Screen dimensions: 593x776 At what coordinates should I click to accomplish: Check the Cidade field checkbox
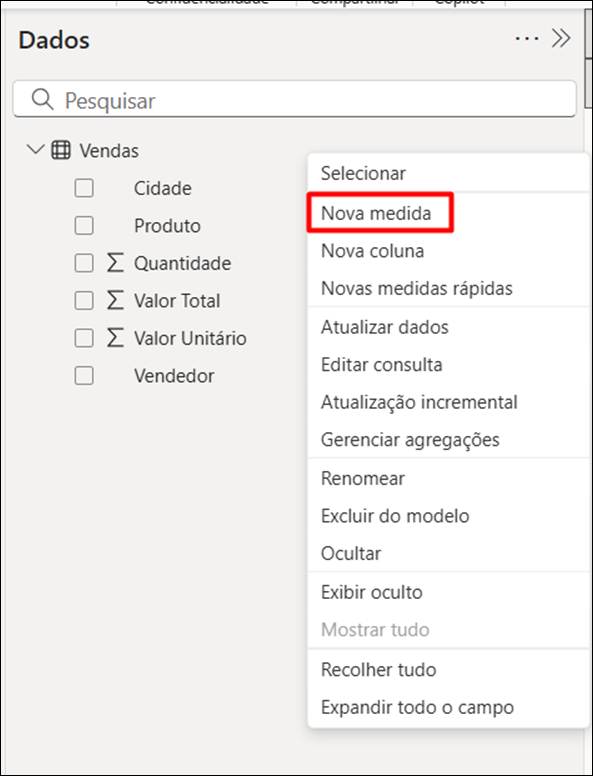point(84,188)
